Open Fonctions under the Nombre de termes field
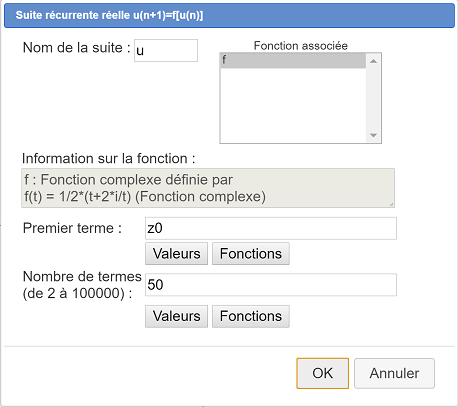Screen dimensions: 458x407 coord(251,316)
